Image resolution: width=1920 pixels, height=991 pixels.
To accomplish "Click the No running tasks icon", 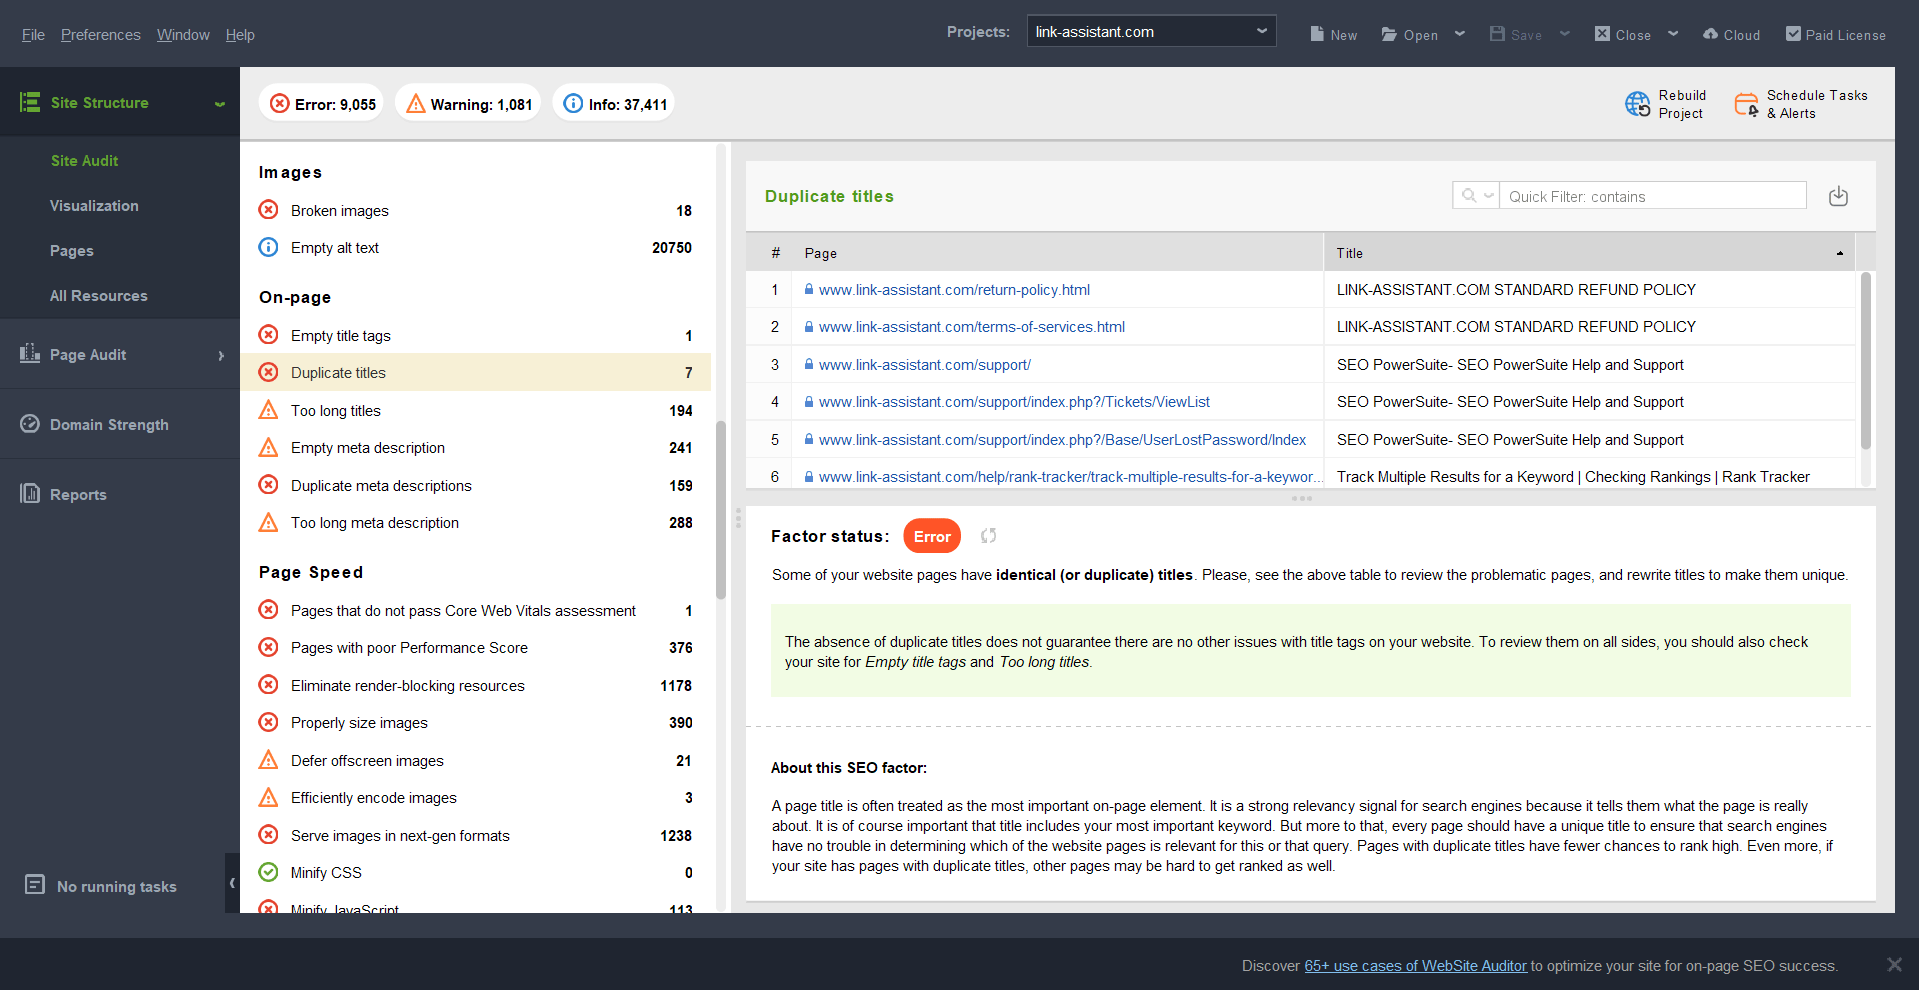I will pyautogui.click(x=35, y=885).
